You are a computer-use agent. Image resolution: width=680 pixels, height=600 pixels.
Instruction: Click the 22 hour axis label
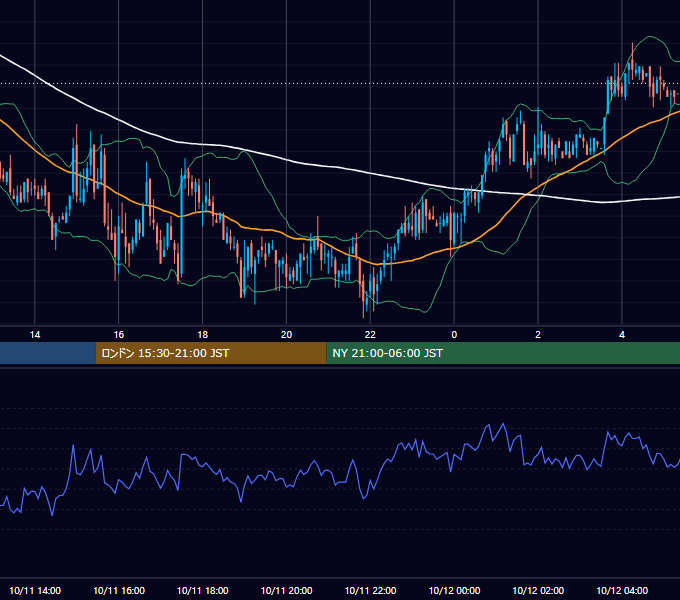[x=370, y=335]
